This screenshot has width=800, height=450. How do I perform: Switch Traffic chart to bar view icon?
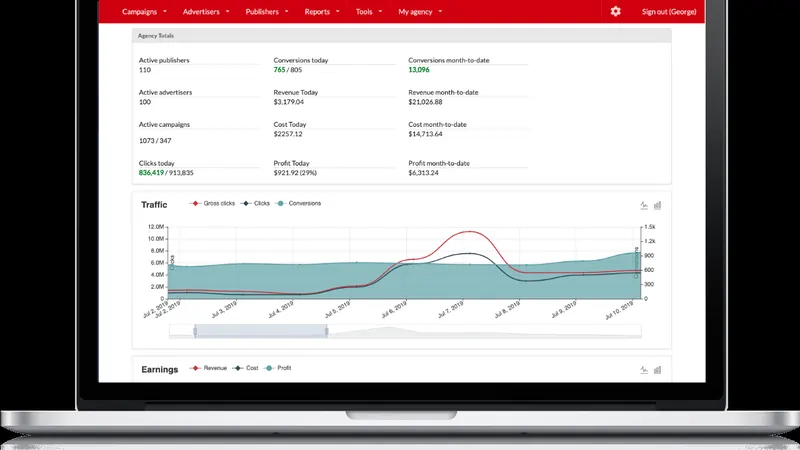click(657, 205)
